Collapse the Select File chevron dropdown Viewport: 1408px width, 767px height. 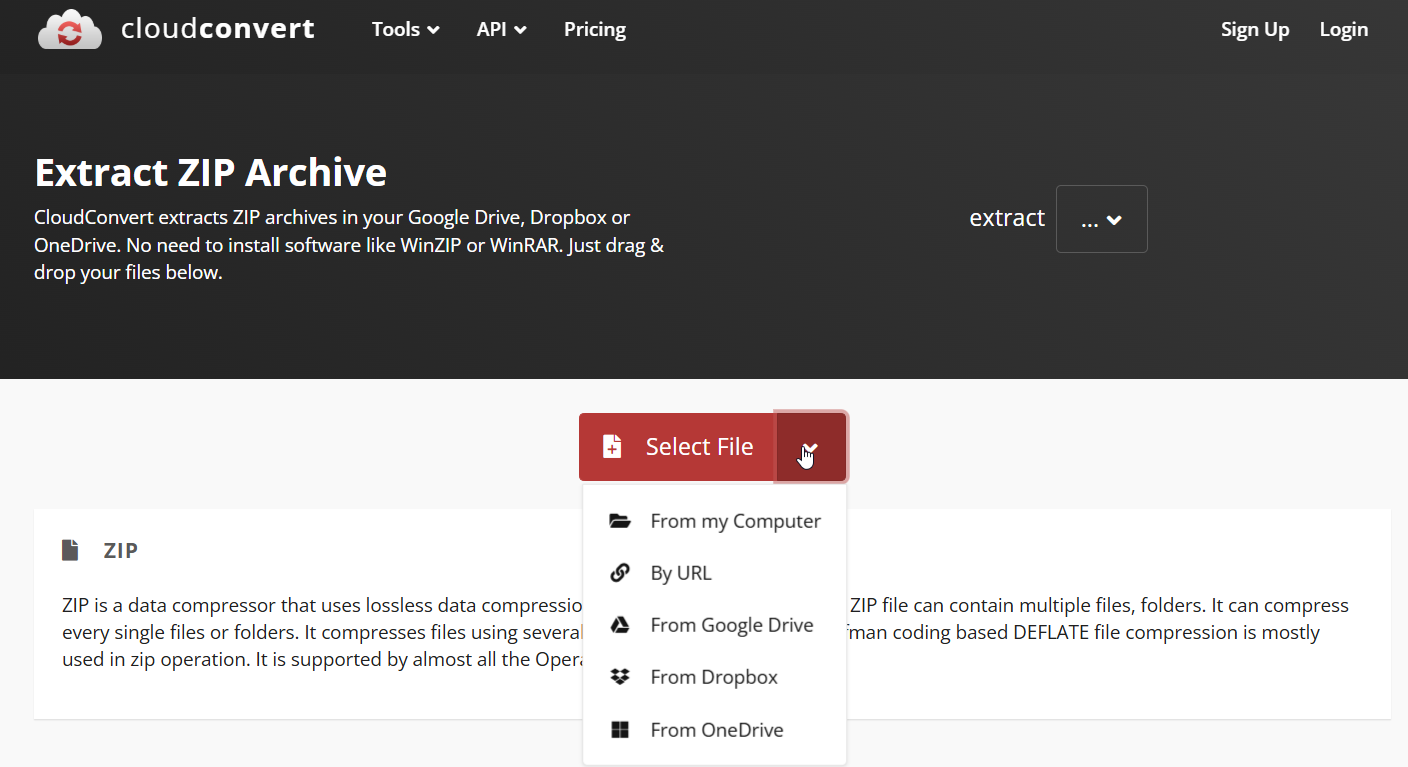click(809, 446)
